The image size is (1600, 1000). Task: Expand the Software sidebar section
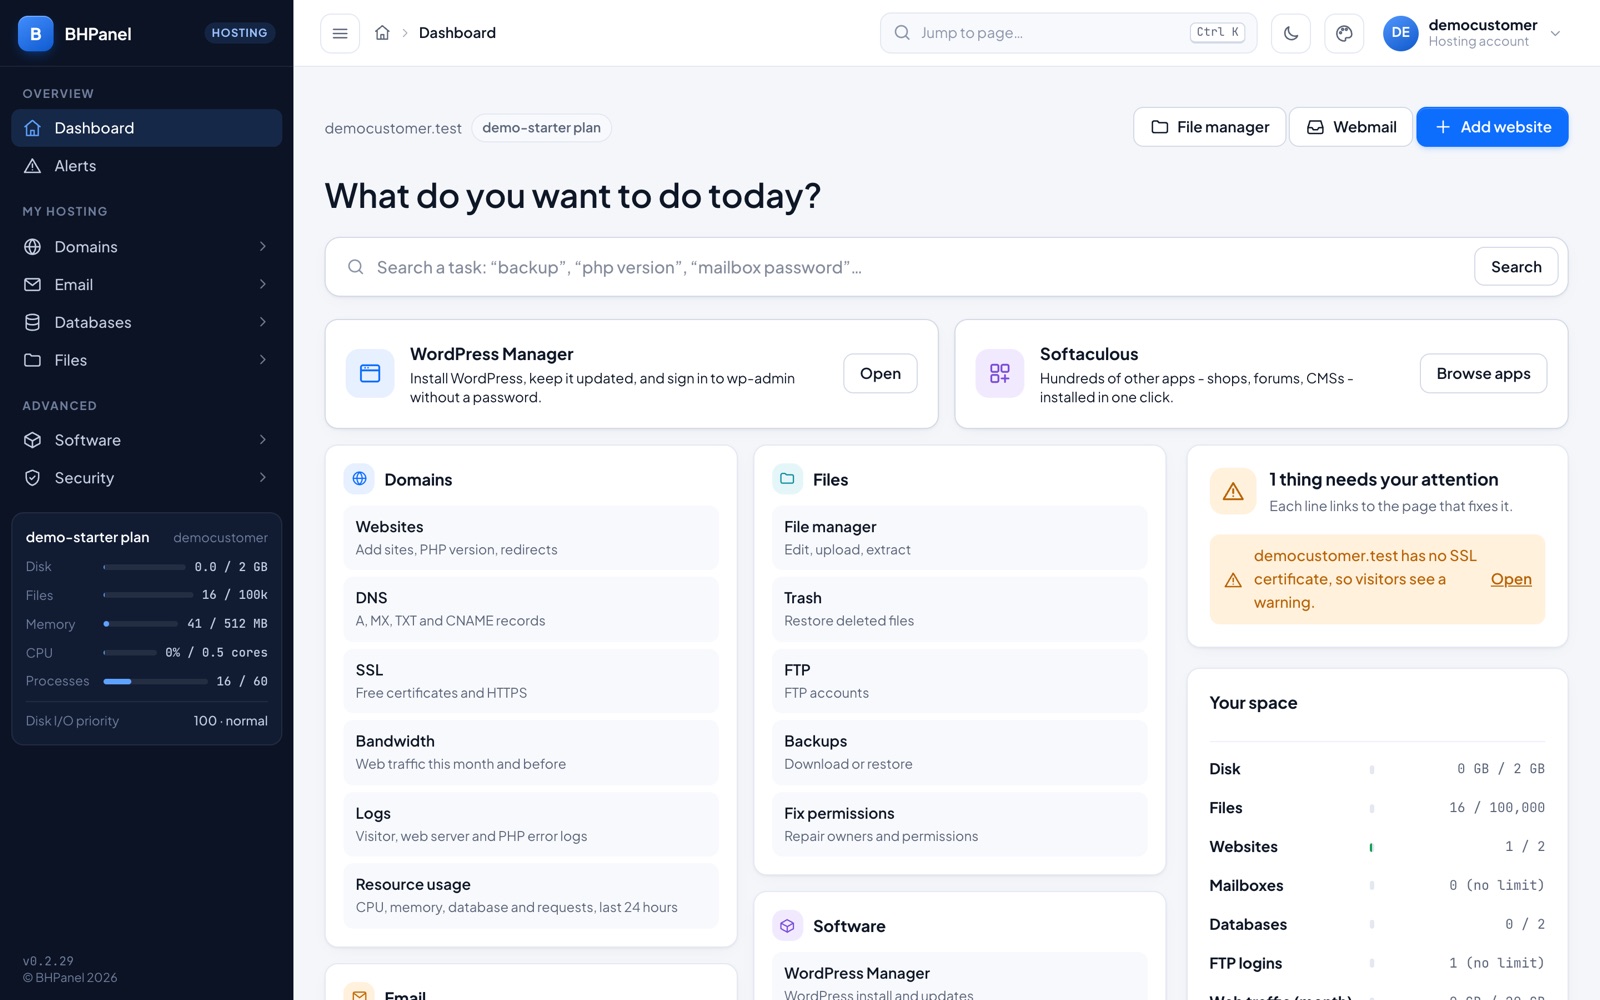[x=147, y=440]
